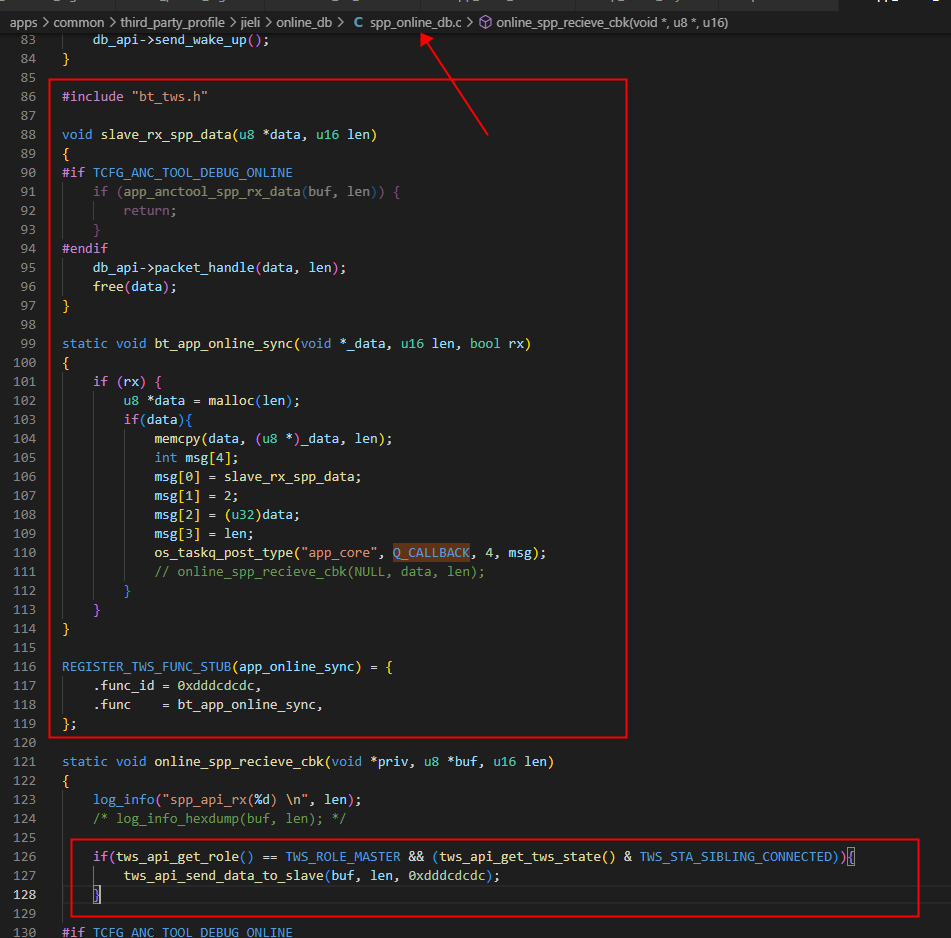Click the tws_api_get_tws_state call
The width and height of the screenshot is (951, 938).
520,856
